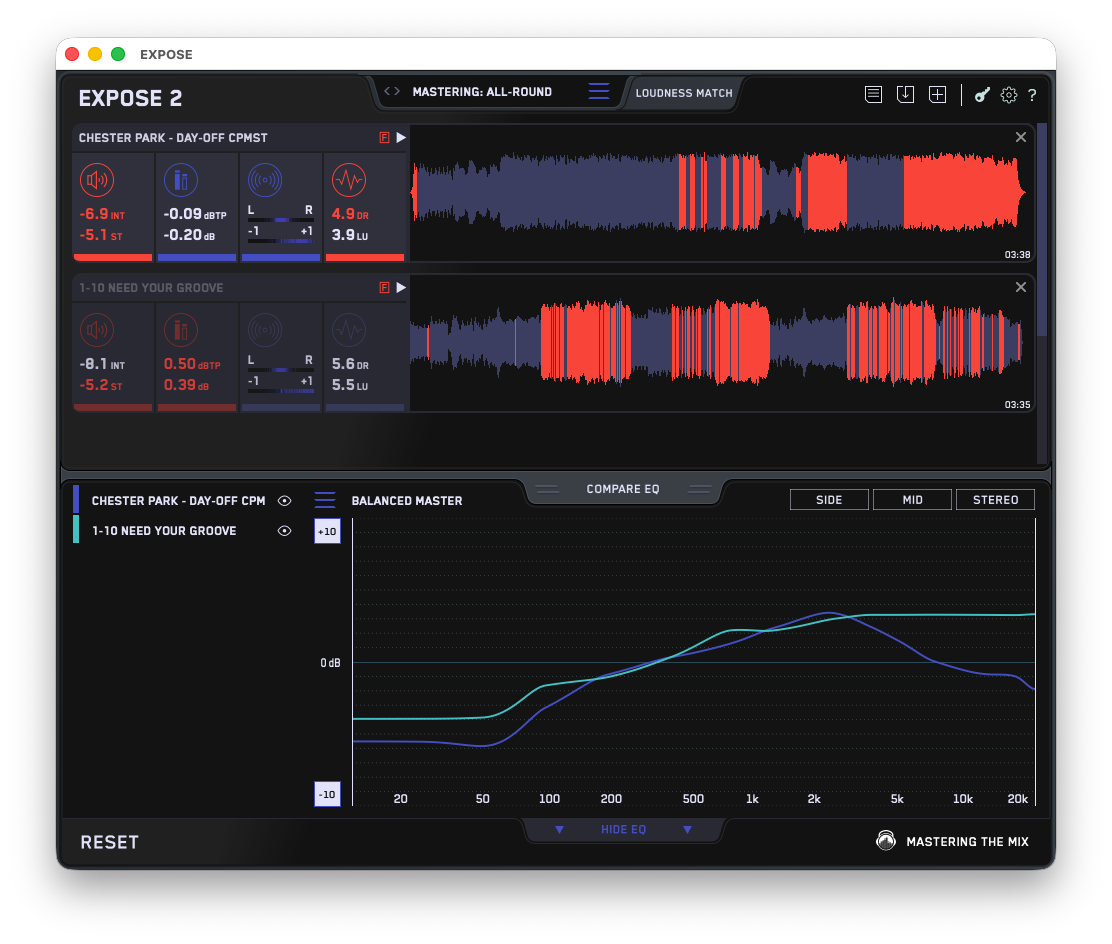The width and height of the screenshot is (1112, 944).
Task: Open the Mastering: All-Round preset selector
Action: click(x=482, y=92)
